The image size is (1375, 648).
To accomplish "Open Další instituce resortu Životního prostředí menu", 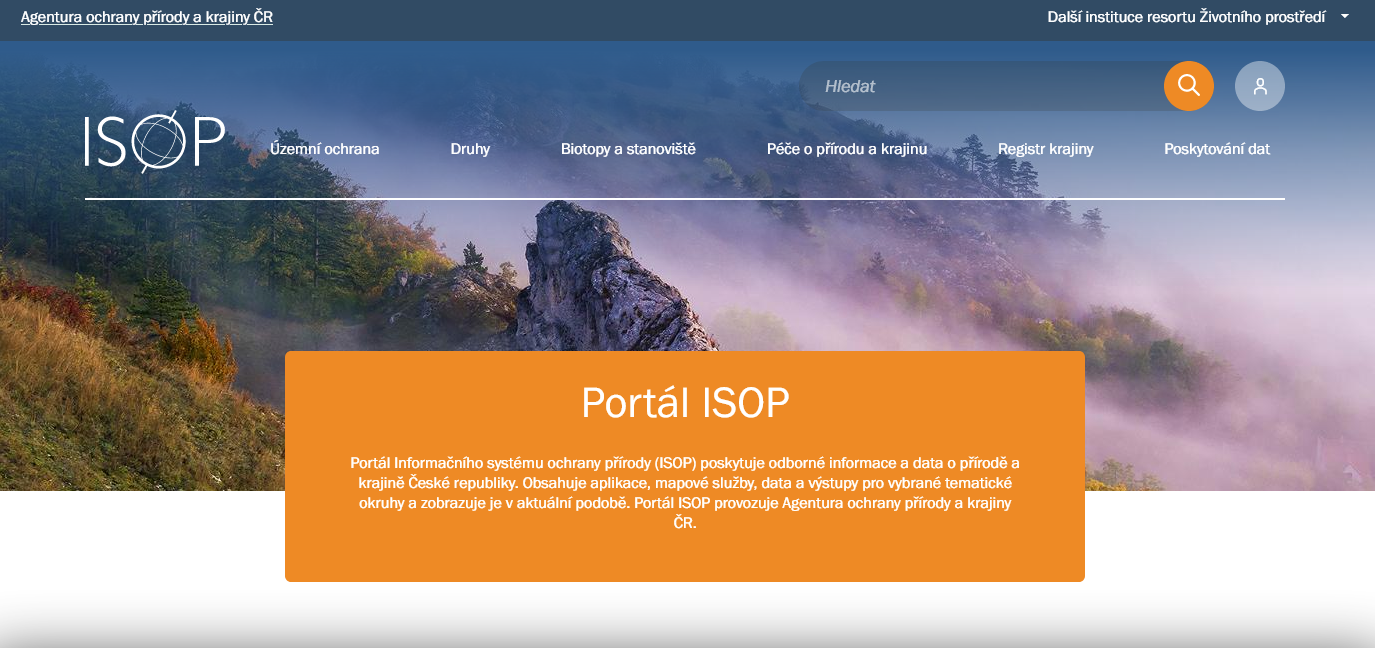I will [1187, 17].
